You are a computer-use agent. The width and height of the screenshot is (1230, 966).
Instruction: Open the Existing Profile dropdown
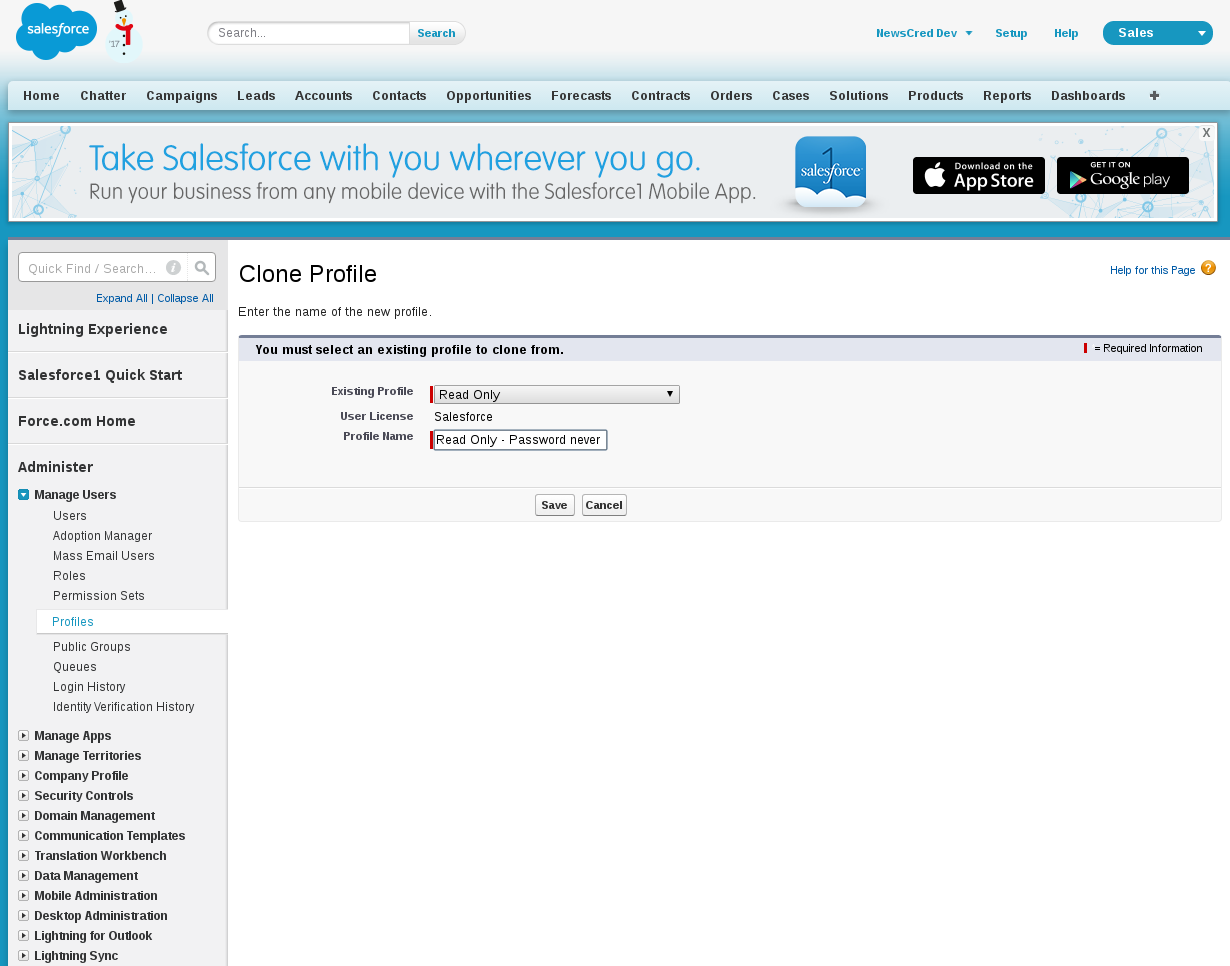pos(557,395)
